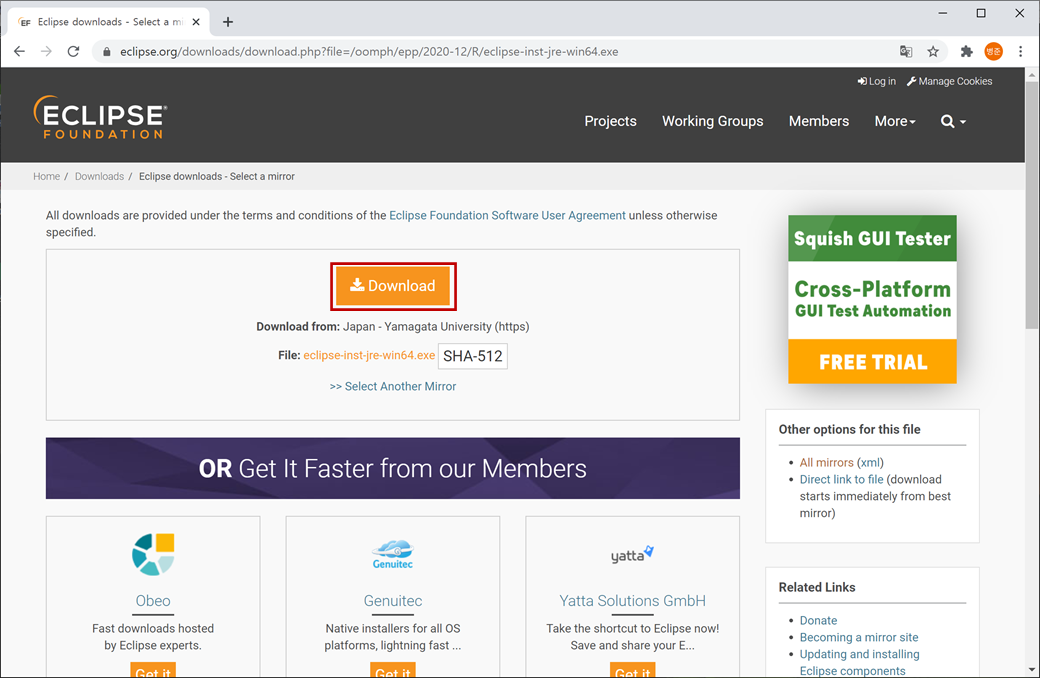Image resolution: width=1040 pixels, height=678 pixels.
Task: Open a new tab with plus icon
Action: 228,22
